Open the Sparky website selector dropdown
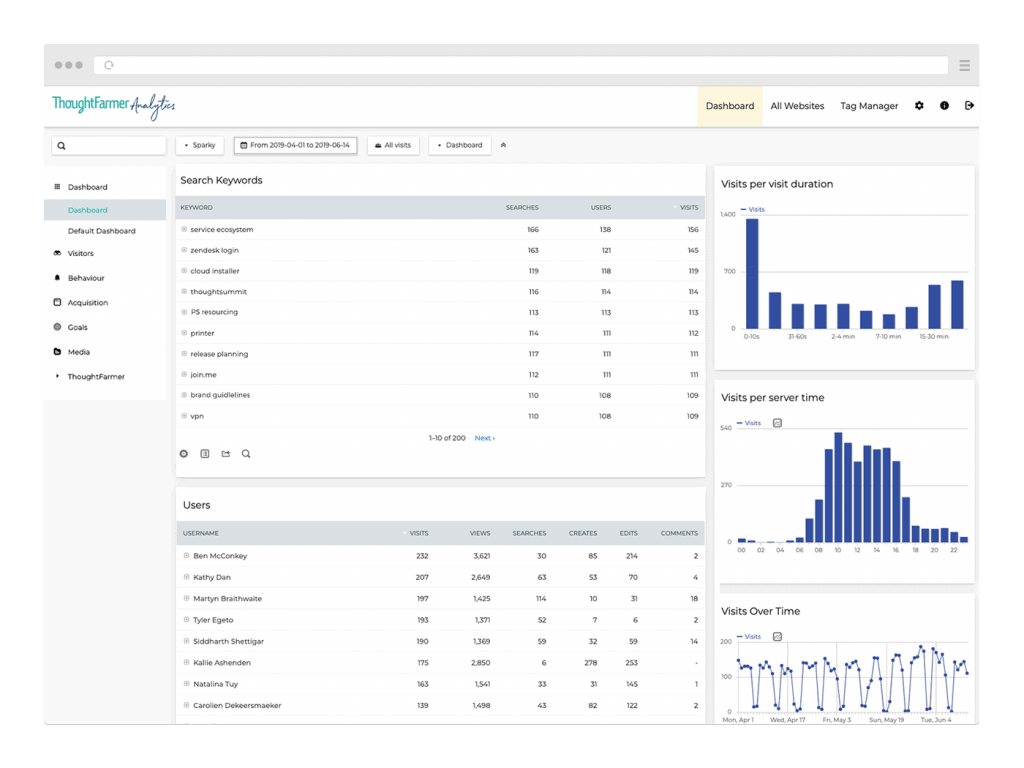1024x768 pixels. 200,145
